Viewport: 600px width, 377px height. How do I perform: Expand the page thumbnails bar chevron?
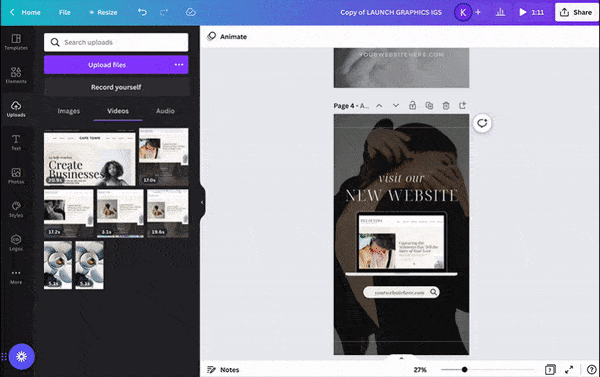click(x=401, y=358)
